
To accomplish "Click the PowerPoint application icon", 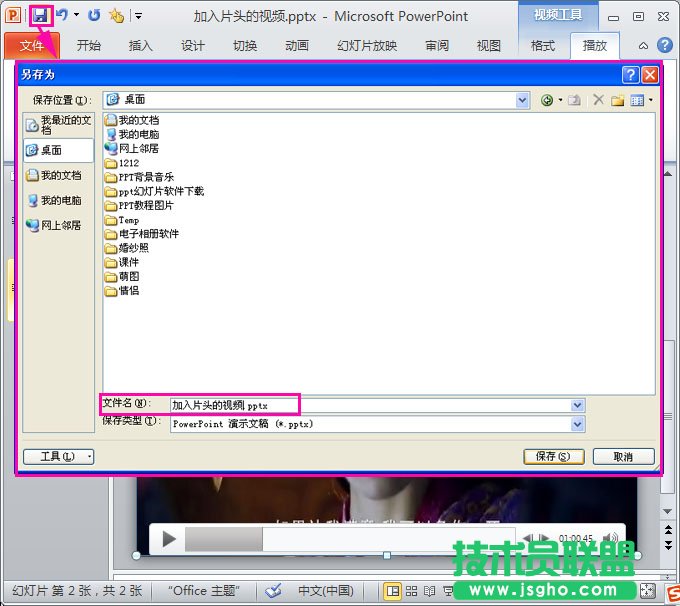I will tap(13, 16).
